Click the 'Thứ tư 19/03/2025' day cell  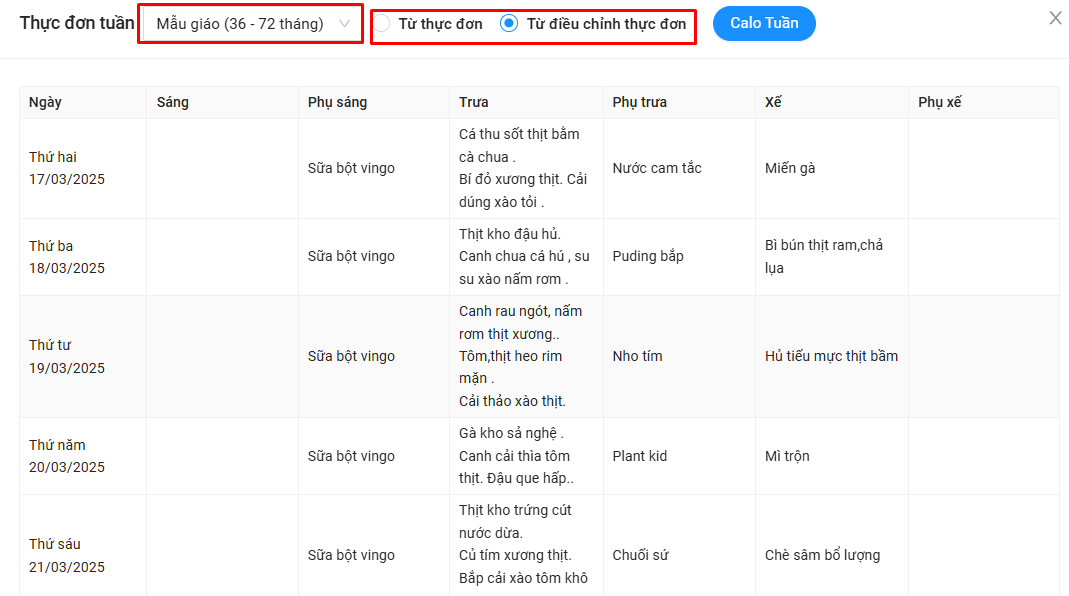(67, 356)
